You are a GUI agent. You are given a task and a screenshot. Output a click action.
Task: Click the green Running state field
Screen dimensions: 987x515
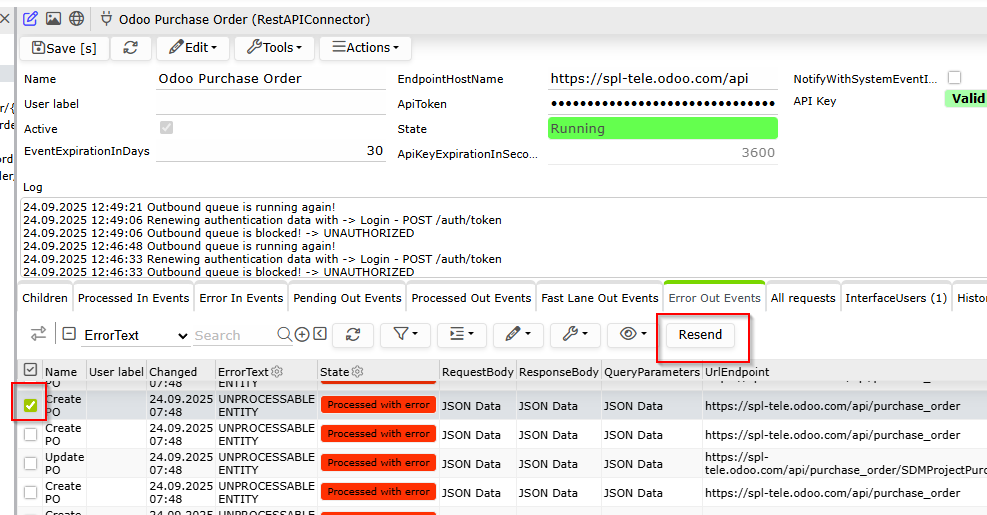(x=662, y=128)
